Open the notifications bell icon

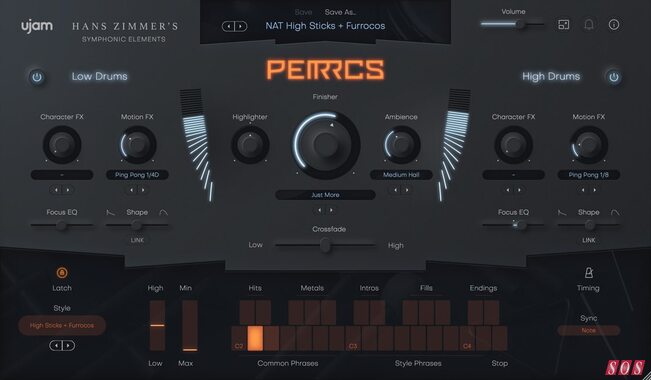coord(589,25)
